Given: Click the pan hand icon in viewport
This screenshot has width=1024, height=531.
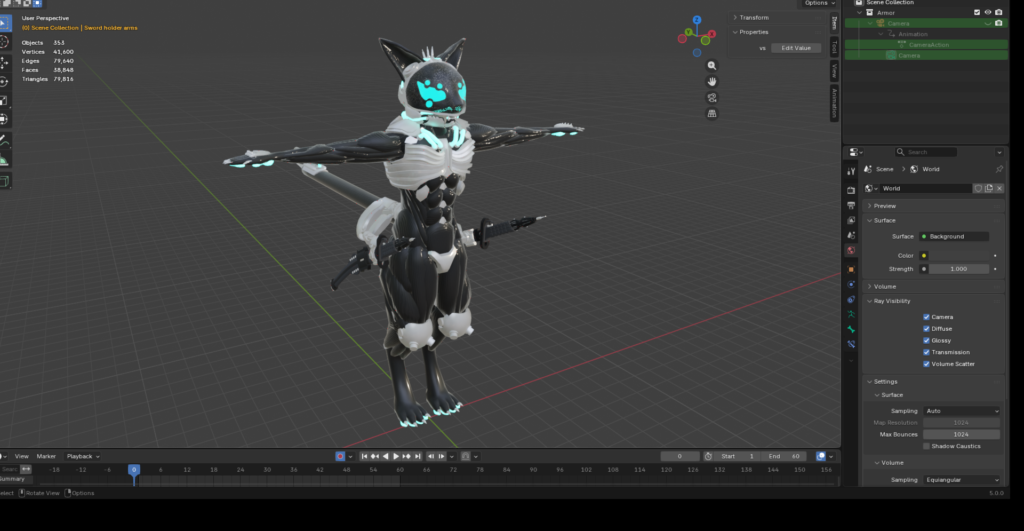Looking at the screenshot, I should tap(712, 82).
